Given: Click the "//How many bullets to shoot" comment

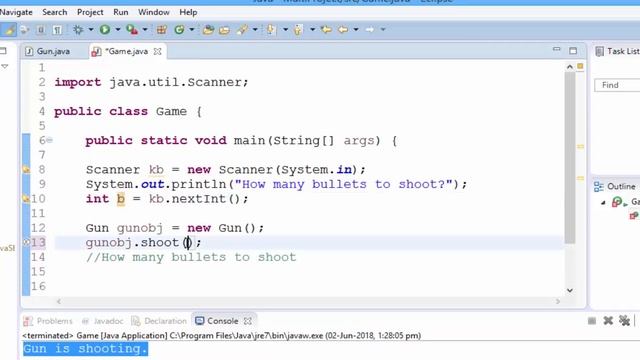Looking at the screenshot, I should pyautogui.click(x=191, y=257).
